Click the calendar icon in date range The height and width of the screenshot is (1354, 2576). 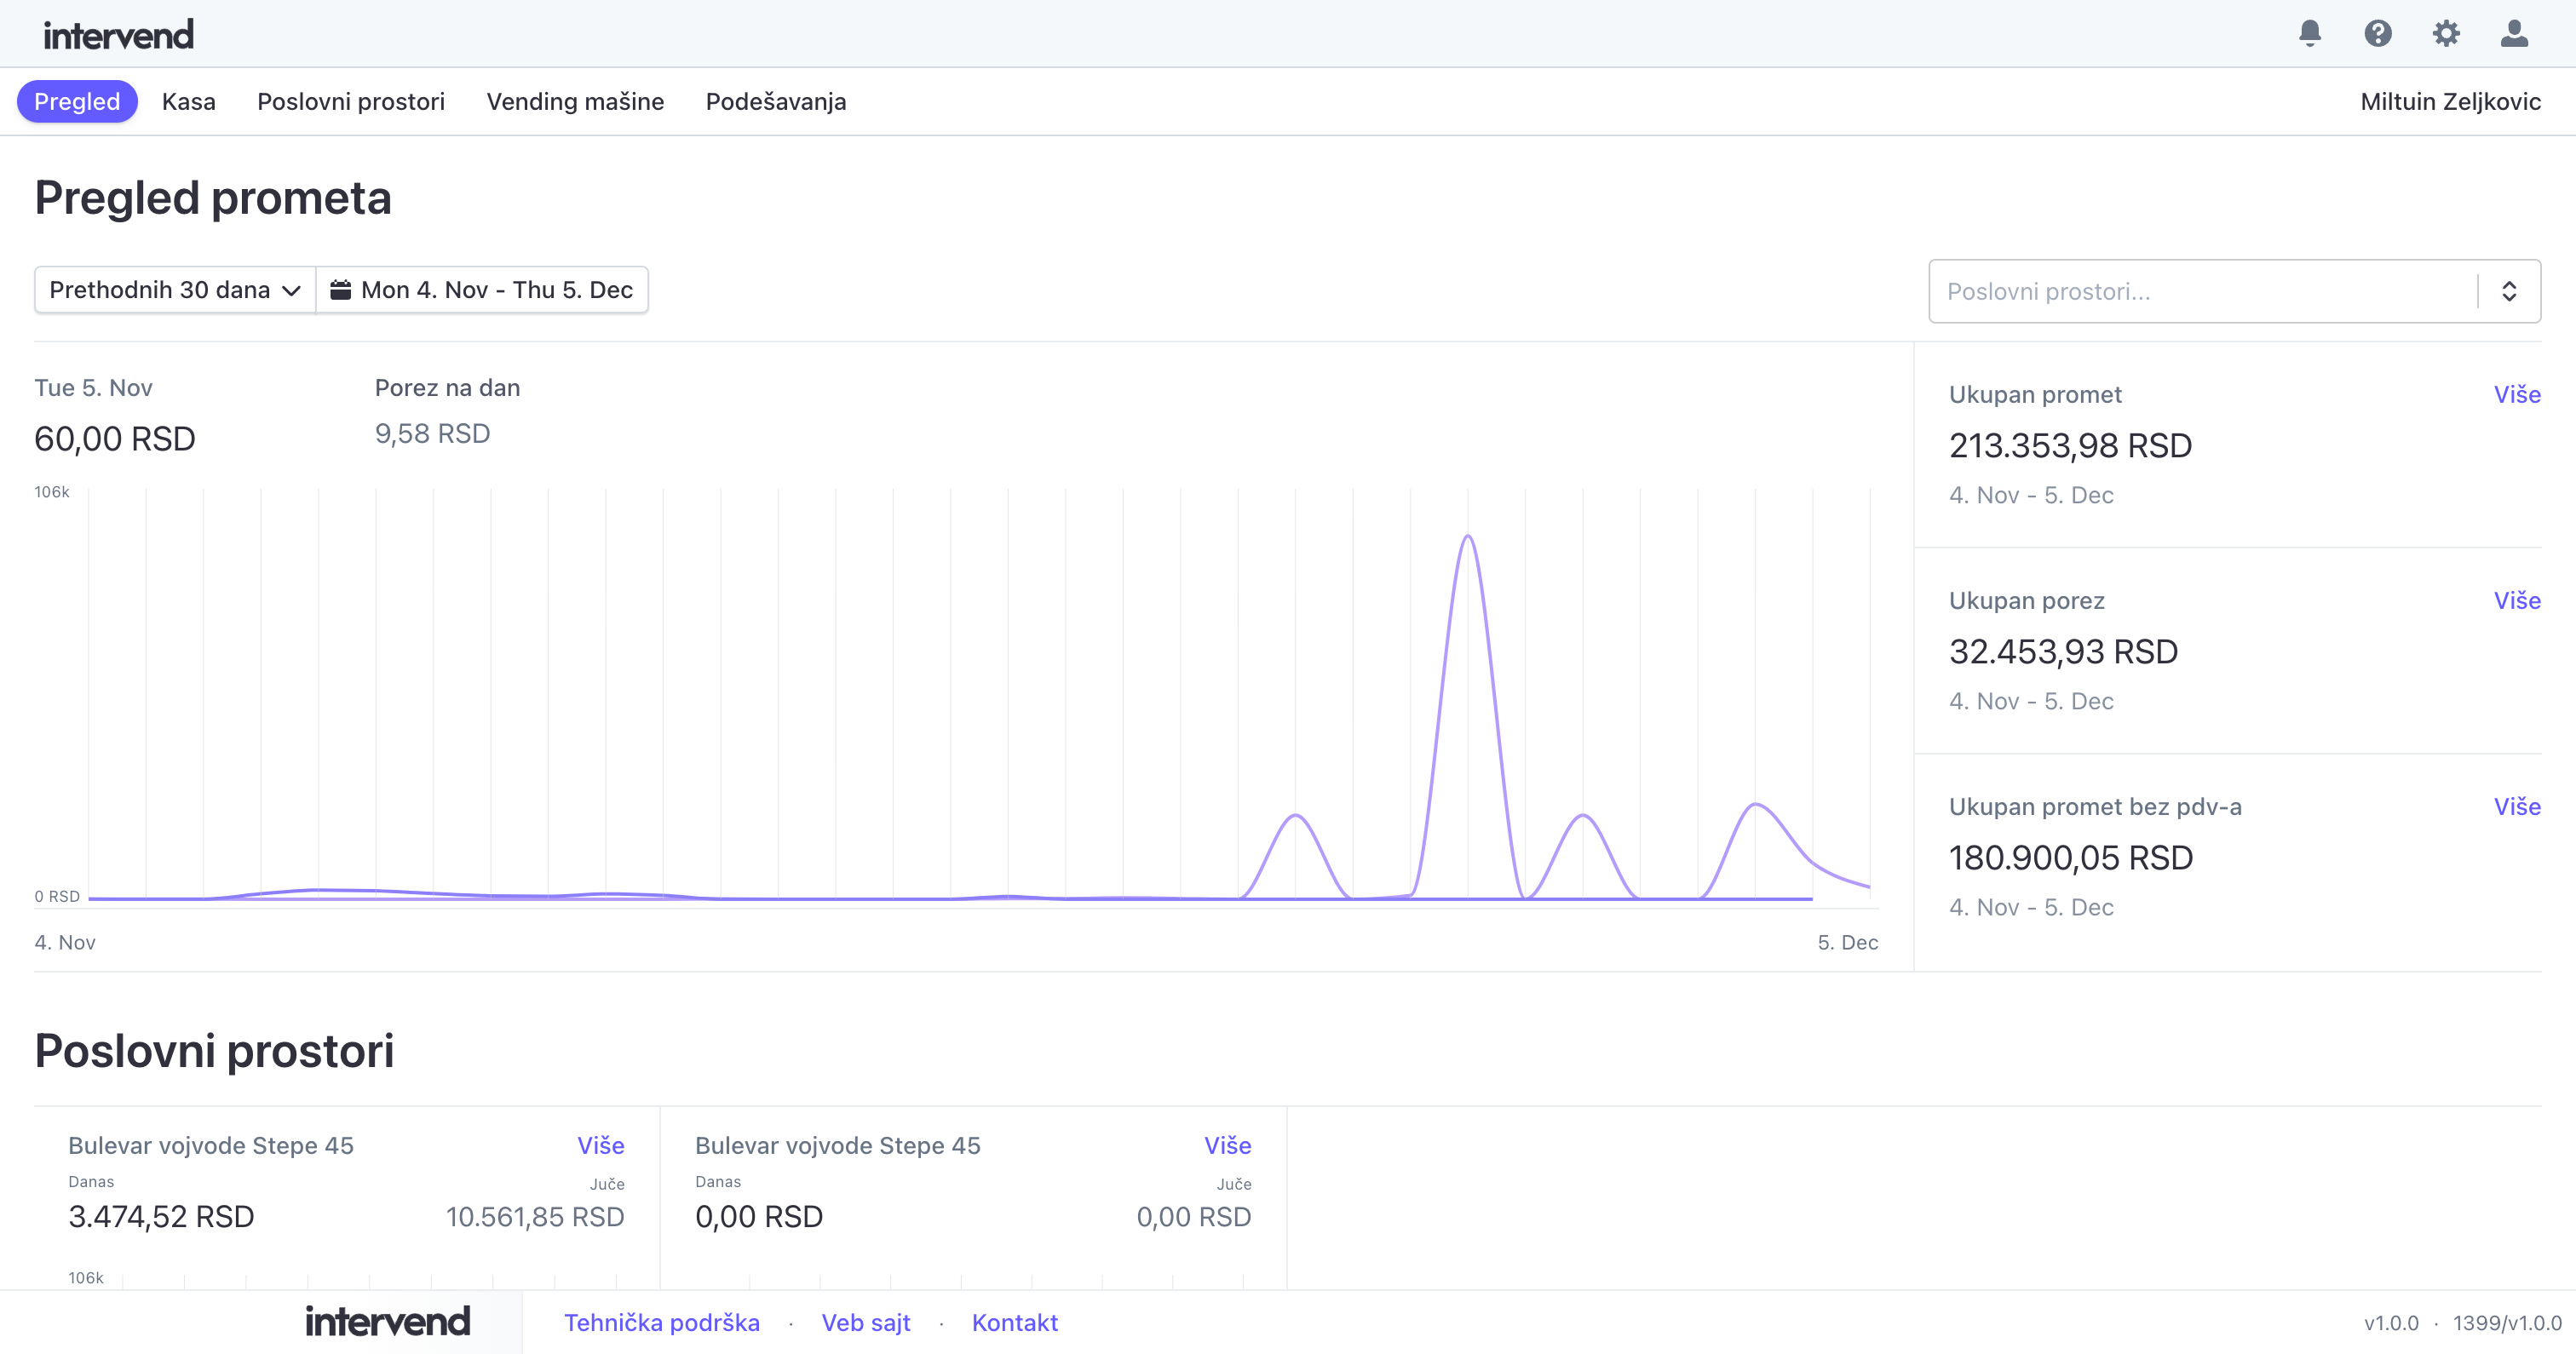tap(340, 290)
